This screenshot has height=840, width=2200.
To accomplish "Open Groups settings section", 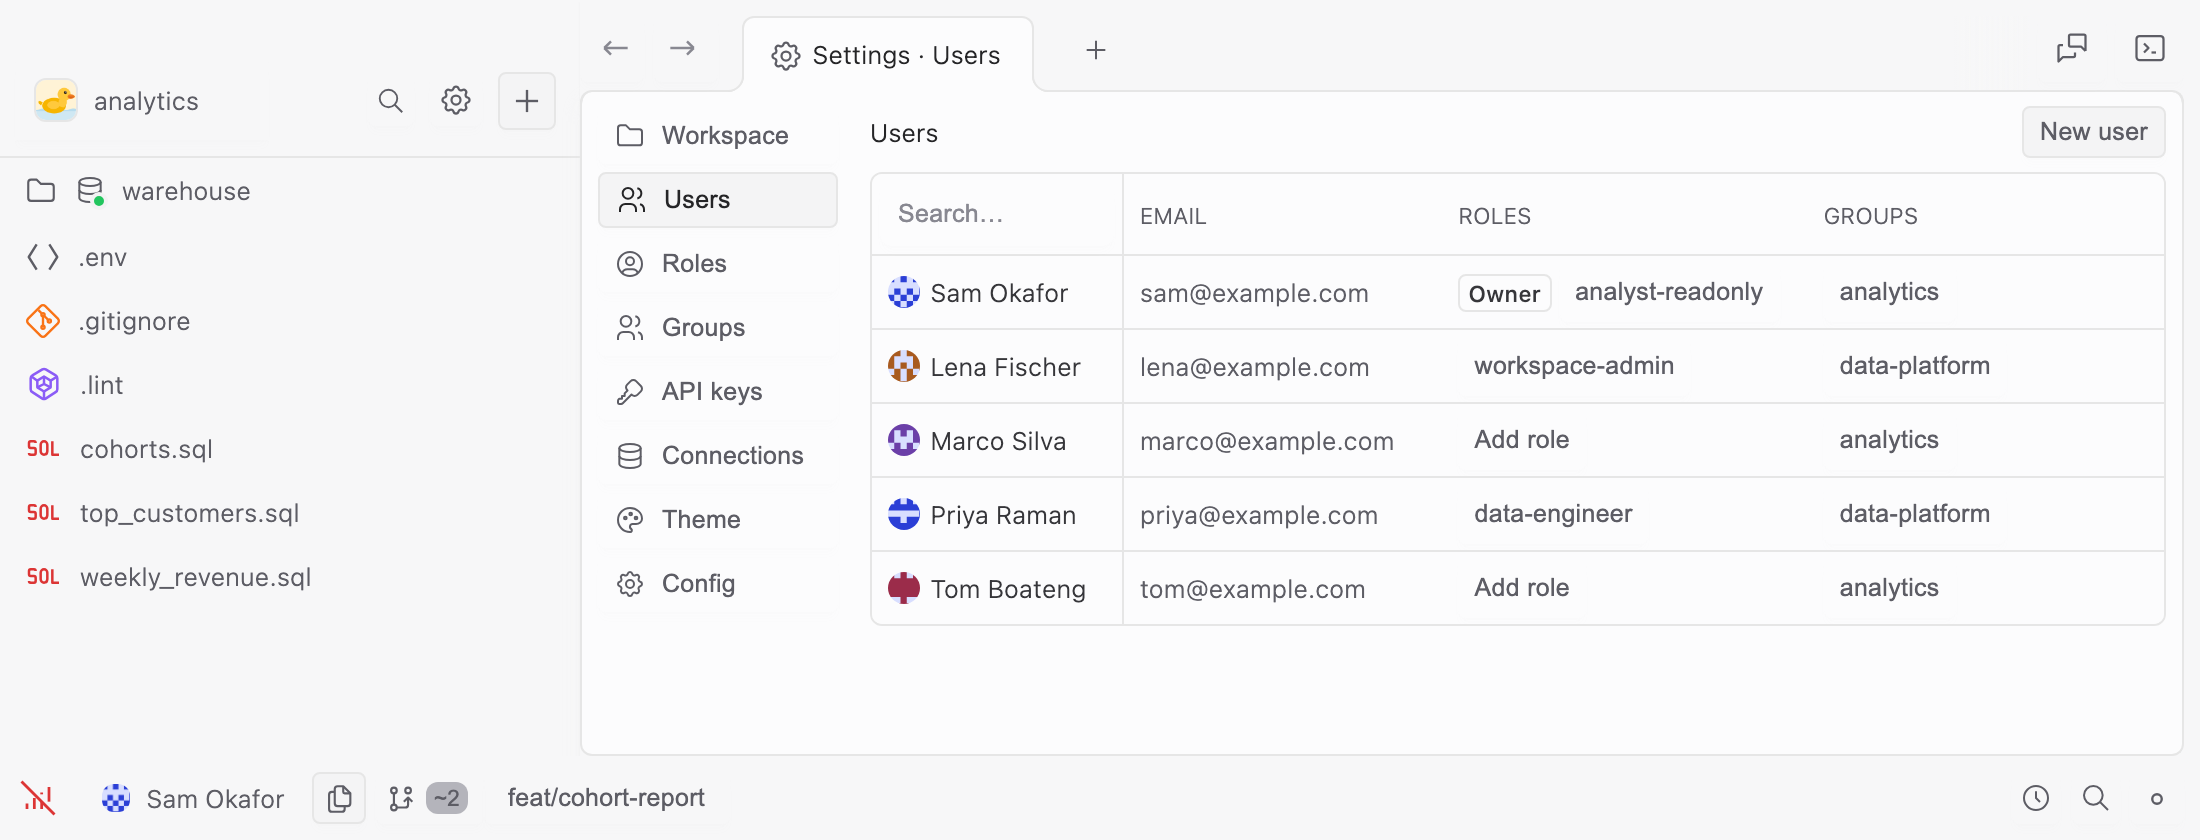I will tap(718, 328).
